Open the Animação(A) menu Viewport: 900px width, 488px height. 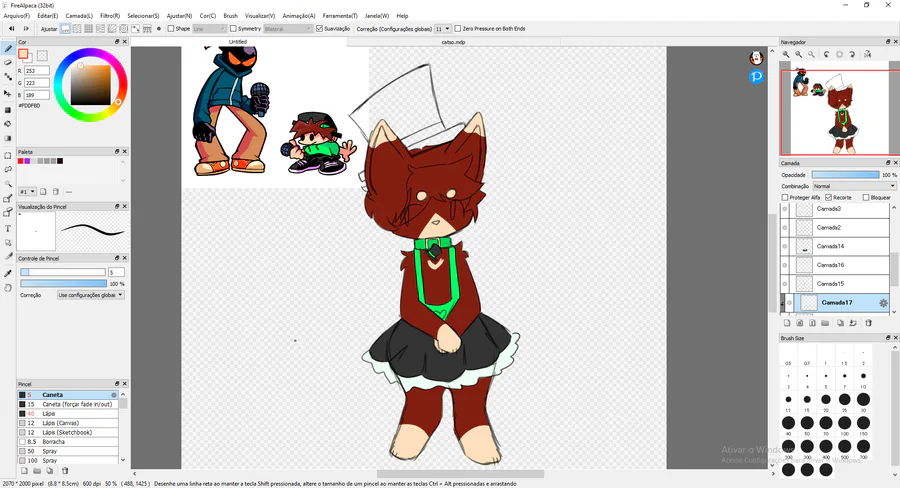tap(298, 16)
